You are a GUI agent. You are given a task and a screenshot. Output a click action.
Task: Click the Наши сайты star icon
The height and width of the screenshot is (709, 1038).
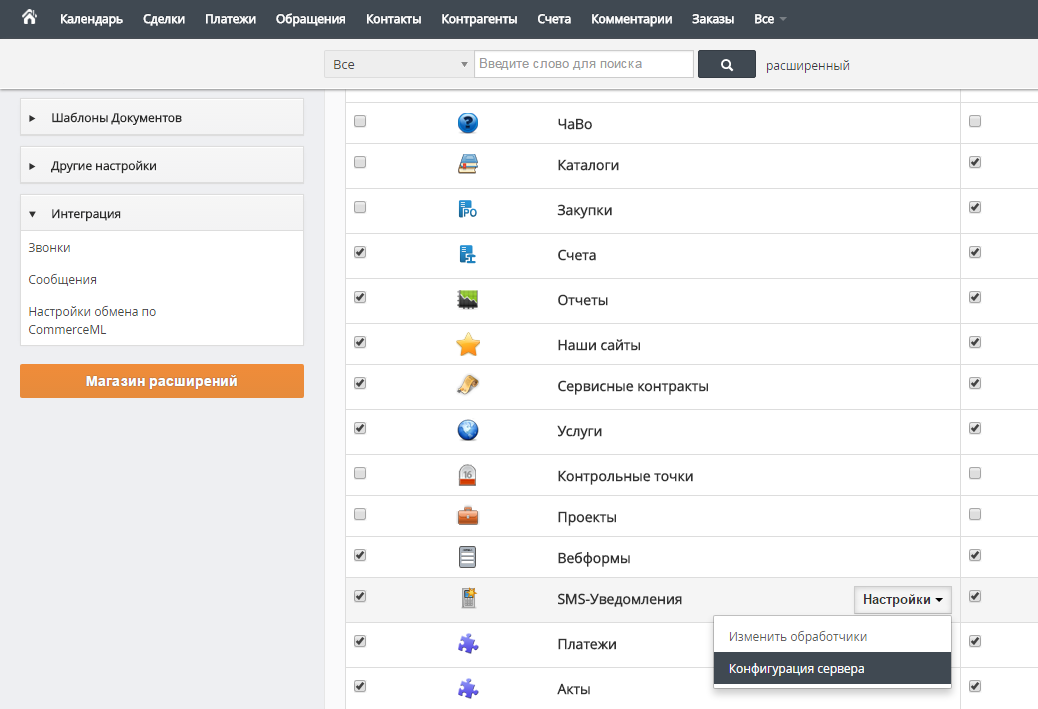pos(467,345)
